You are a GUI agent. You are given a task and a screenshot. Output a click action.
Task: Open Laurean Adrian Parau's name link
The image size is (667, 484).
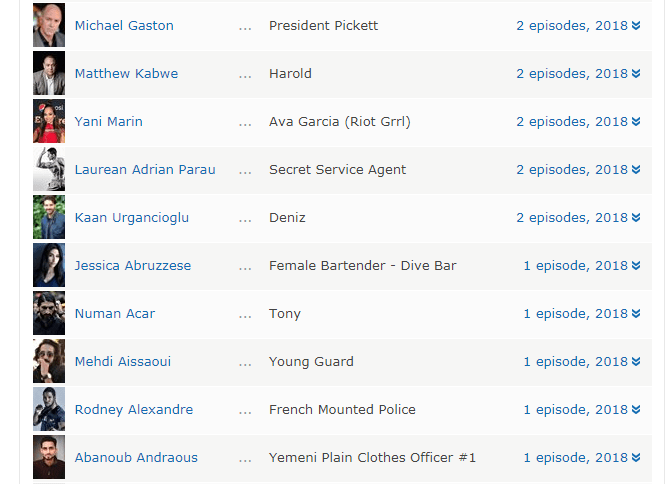145,170
